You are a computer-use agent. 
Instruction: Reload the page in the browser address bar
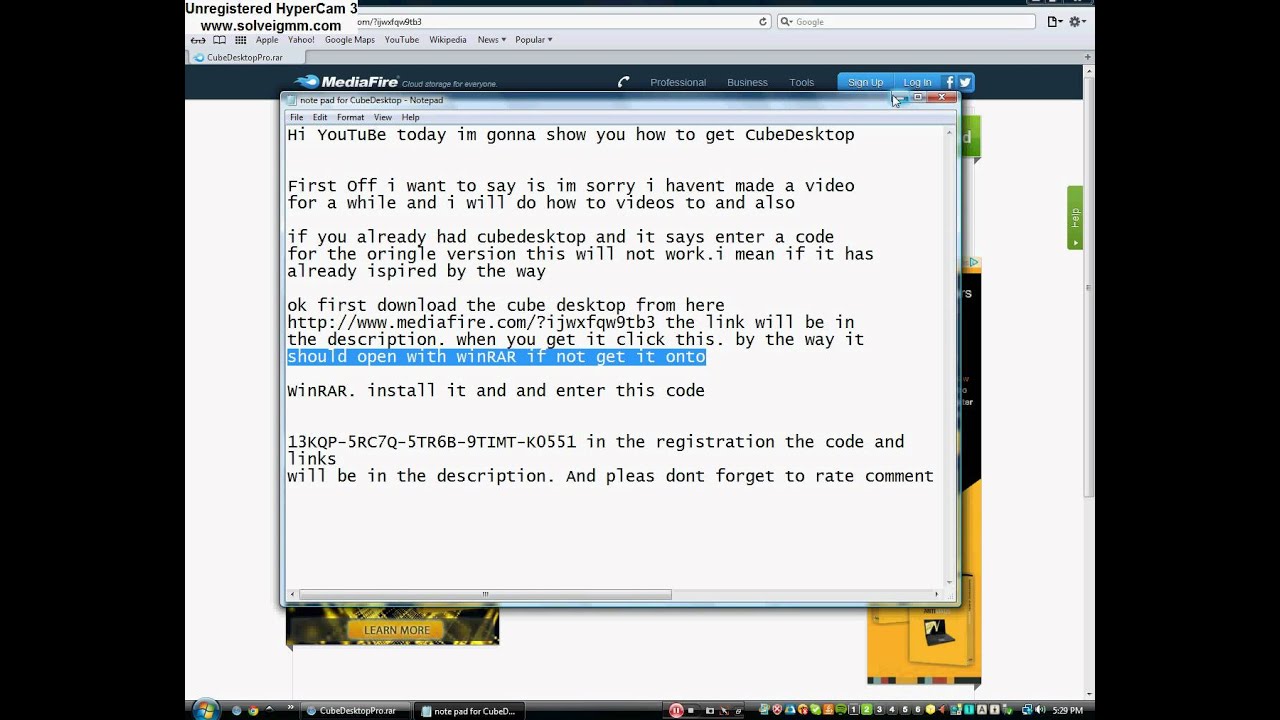762,21
